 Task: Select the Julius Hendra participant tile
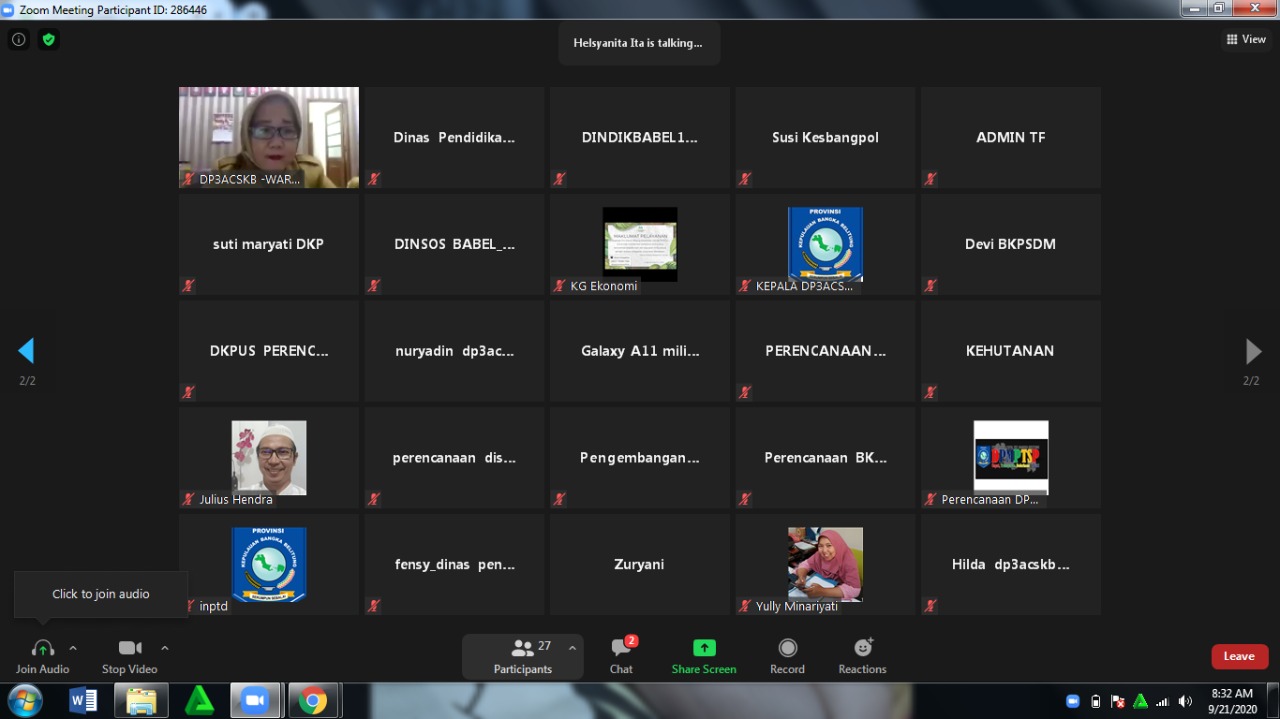[x=268, y=457]
